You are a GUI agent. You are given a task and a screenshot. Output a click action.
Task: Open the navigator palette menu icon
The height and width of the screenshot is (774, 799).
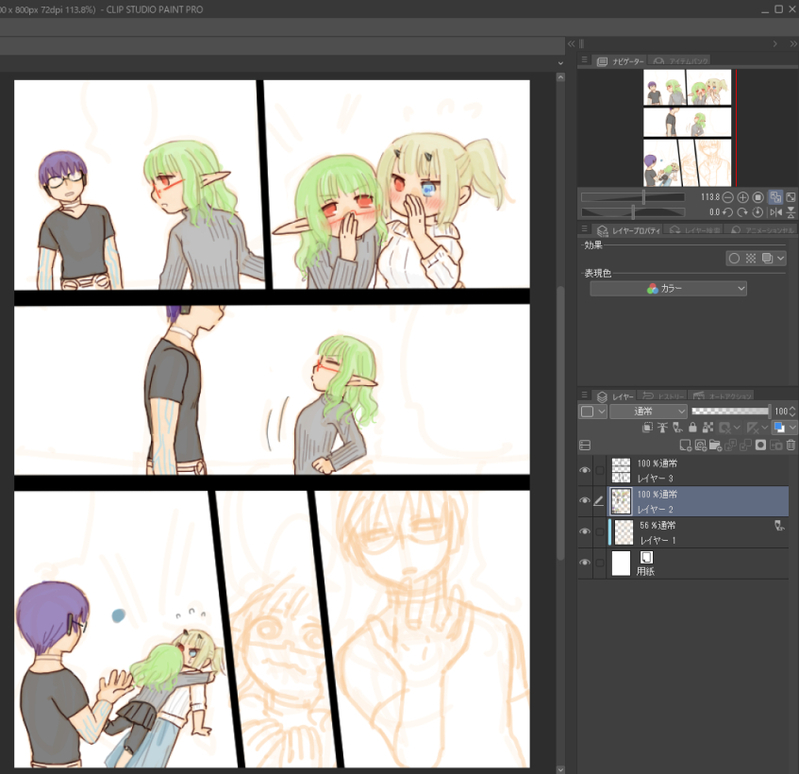pos(584,60)
